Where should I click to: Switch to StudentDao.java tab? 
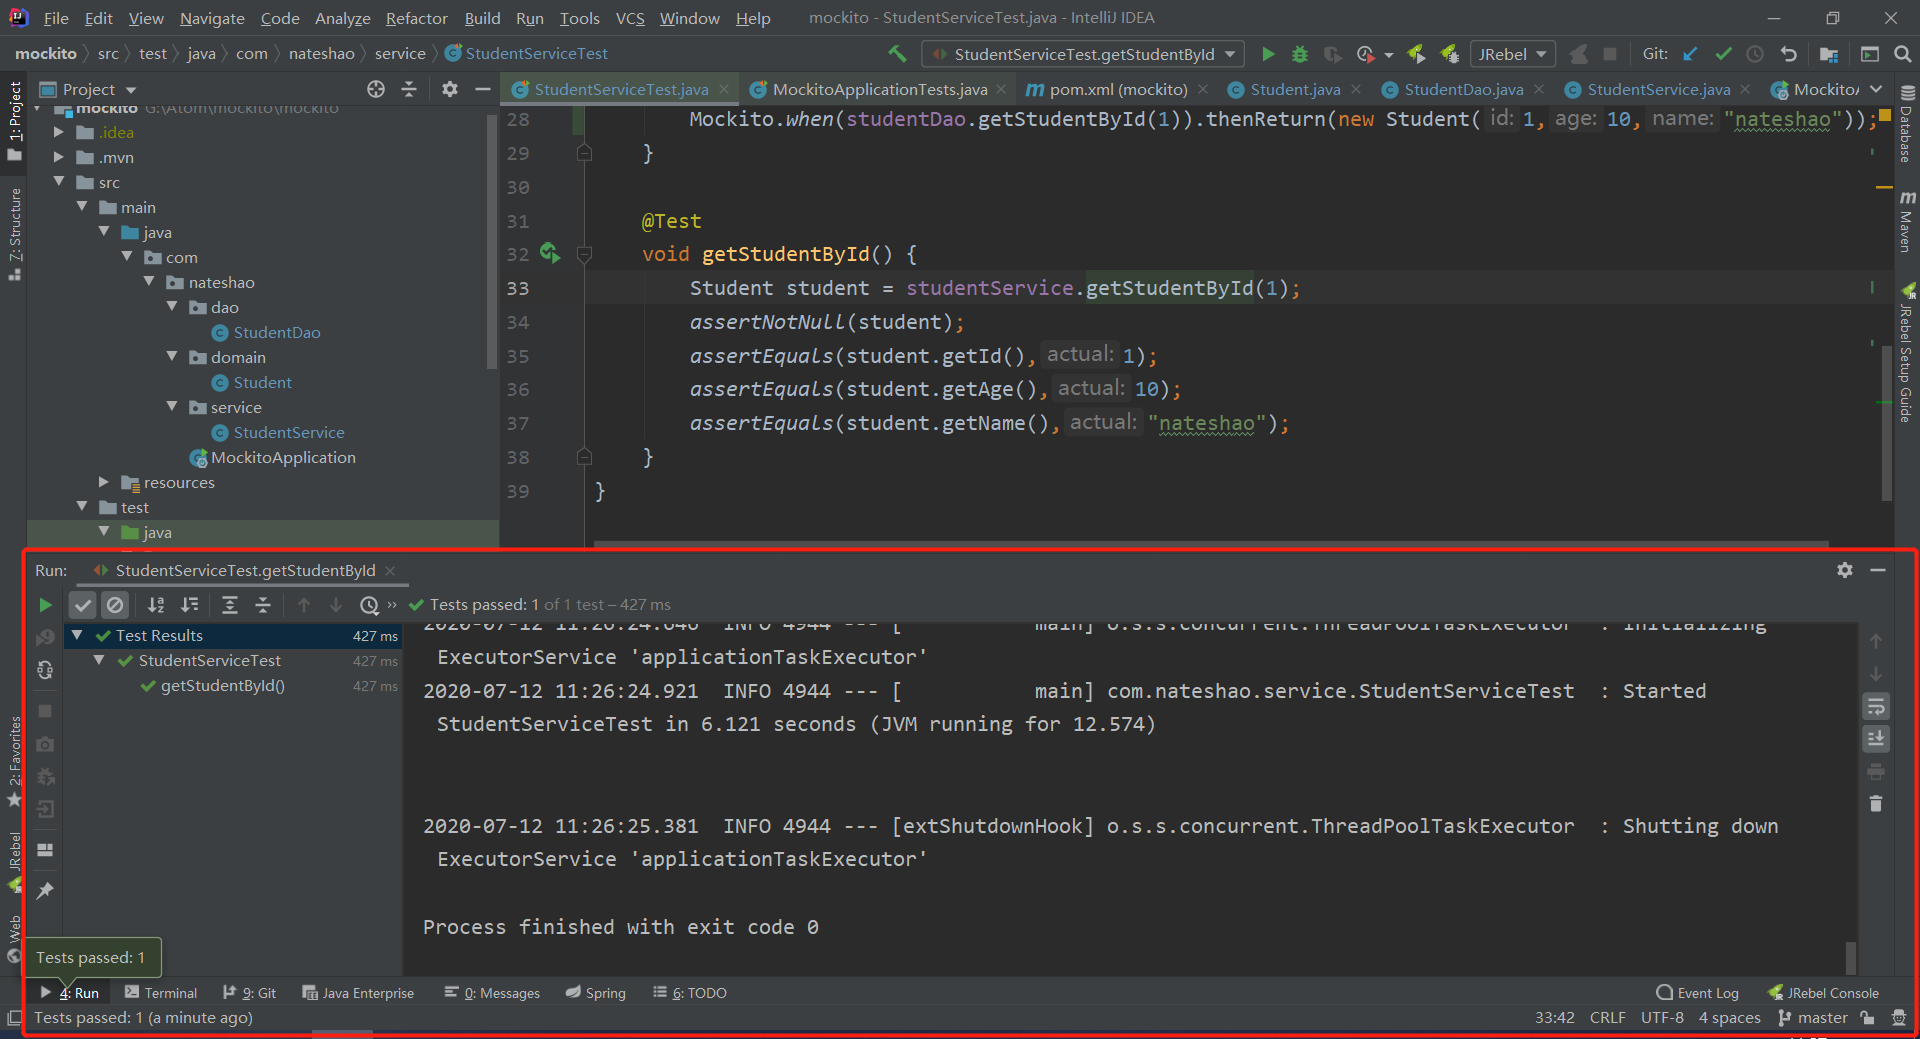[x=1463, y=89]
